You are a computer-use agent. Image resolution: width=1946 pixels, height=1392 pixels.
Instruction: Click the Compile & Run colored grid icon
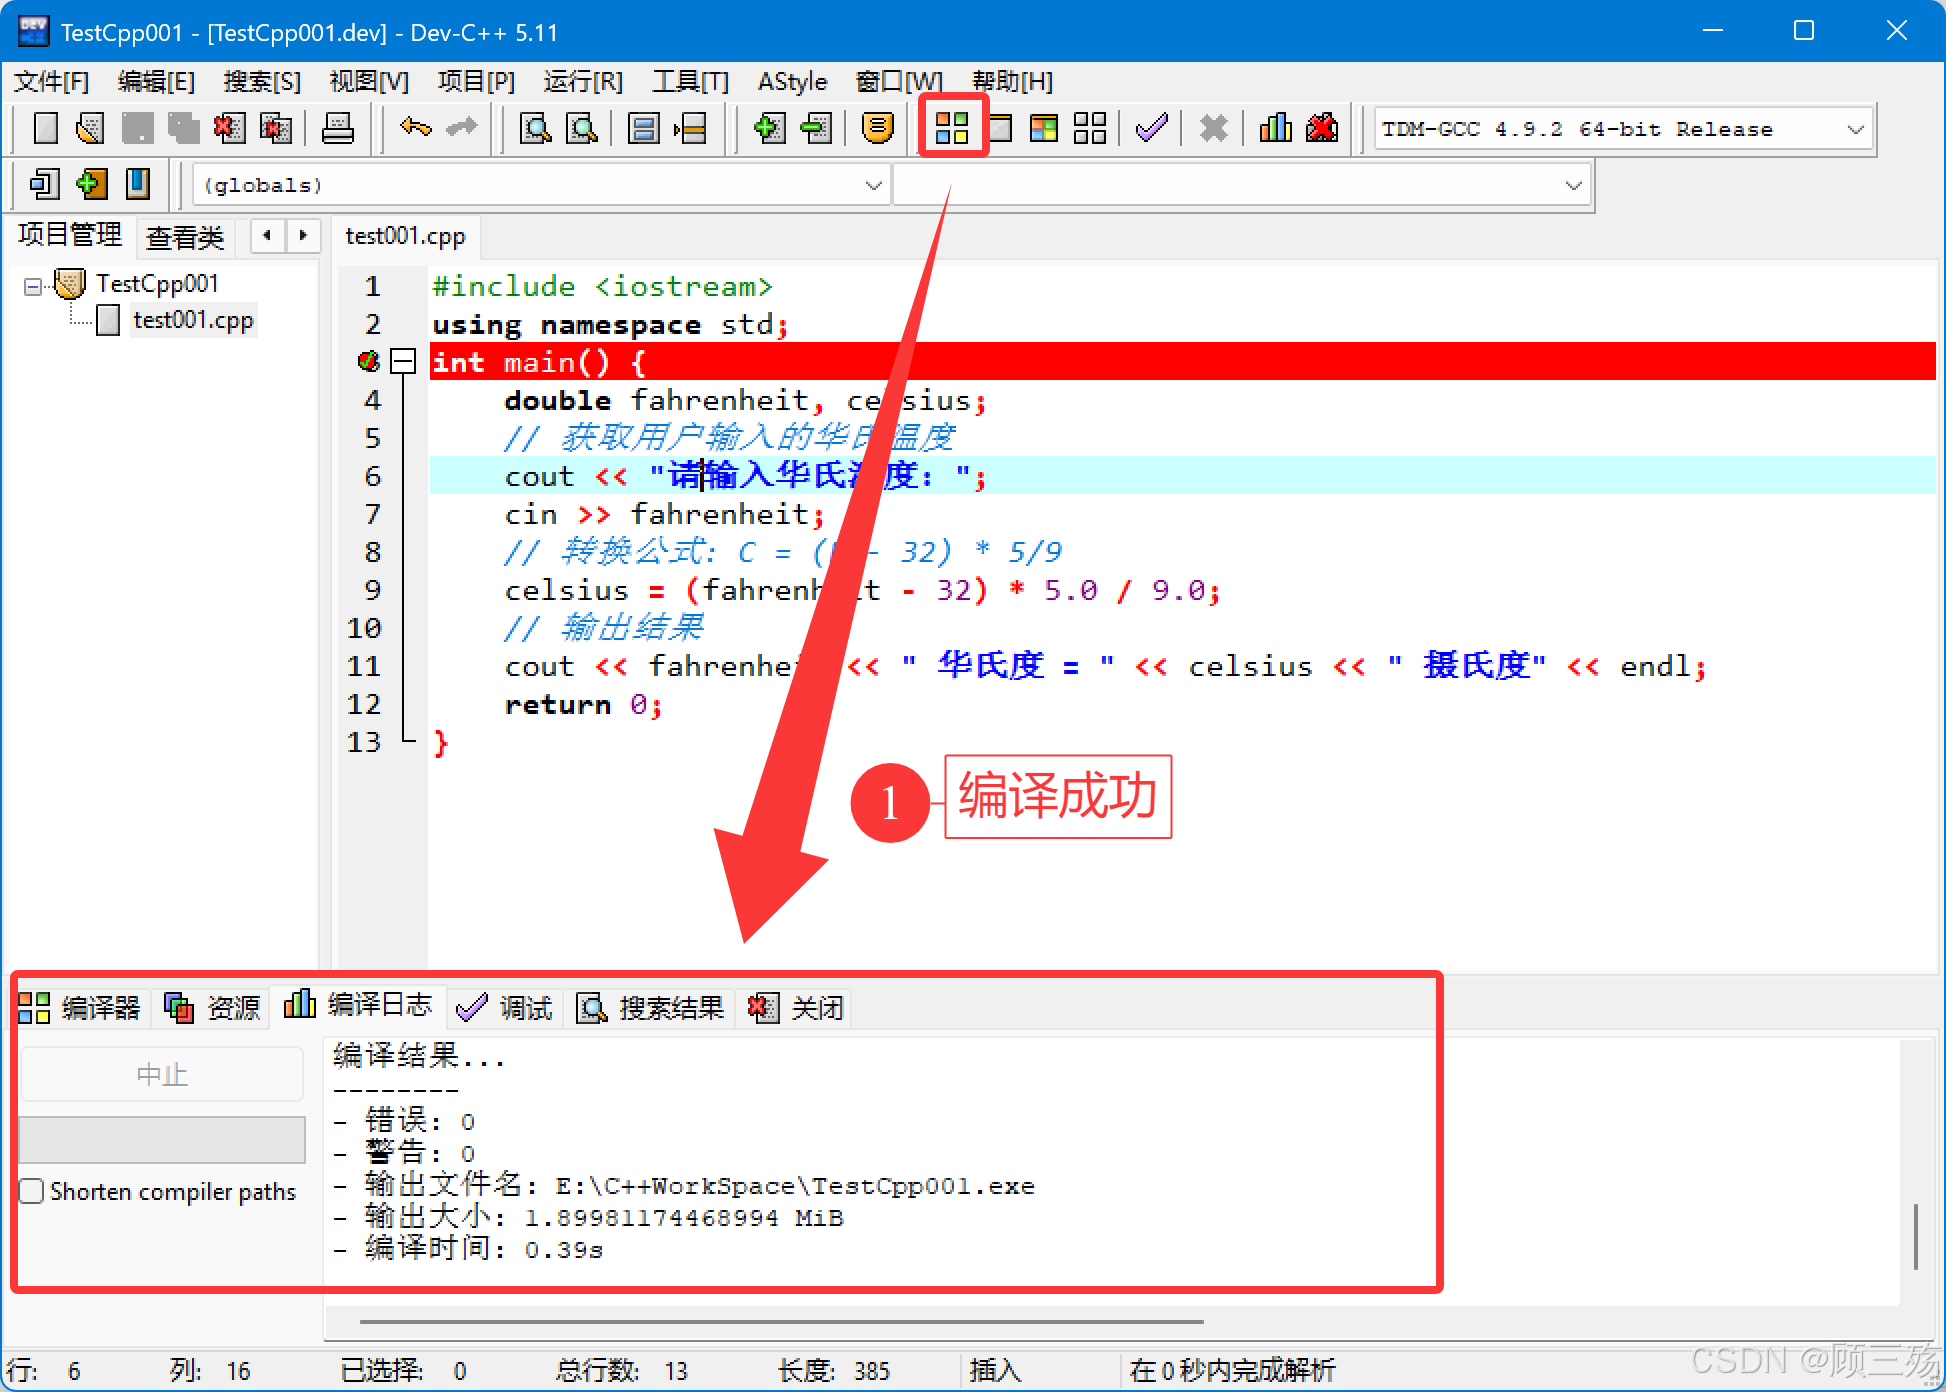[1043, 128]
